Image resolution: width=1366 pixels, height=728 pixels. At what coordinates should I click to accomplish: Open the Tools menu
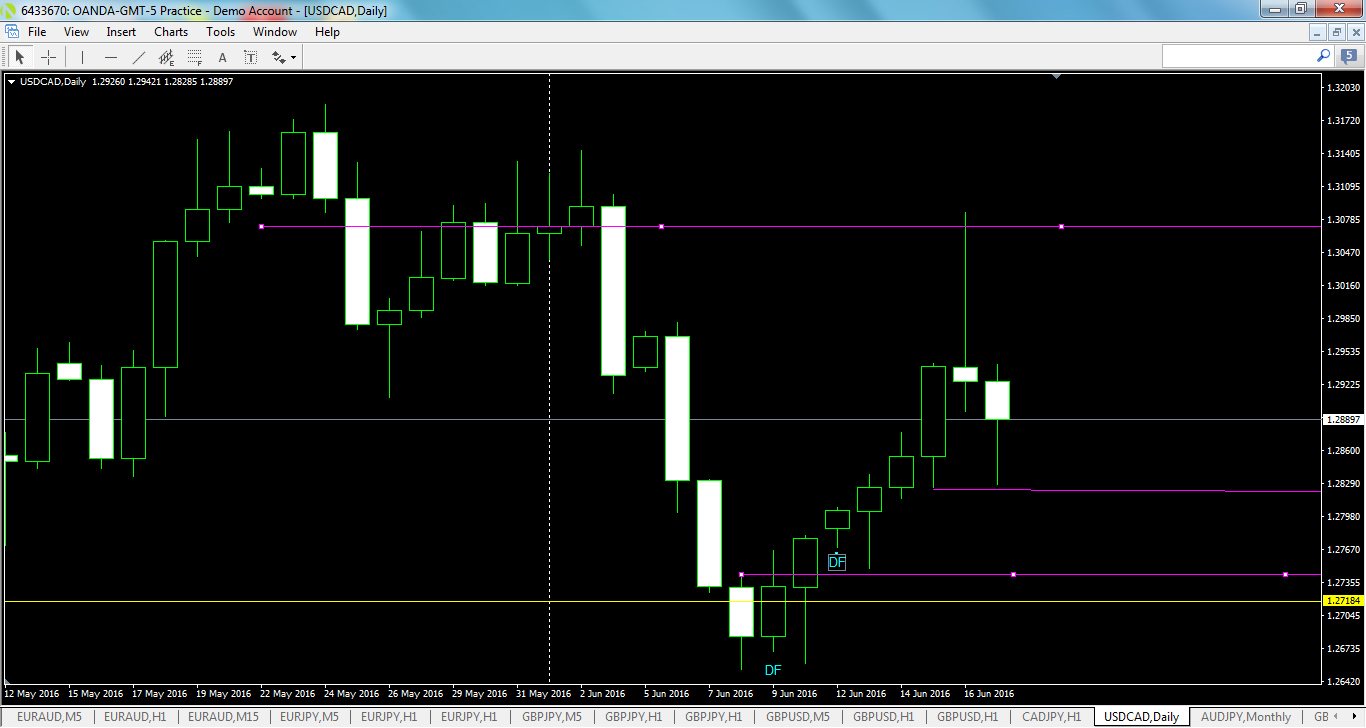220,31
